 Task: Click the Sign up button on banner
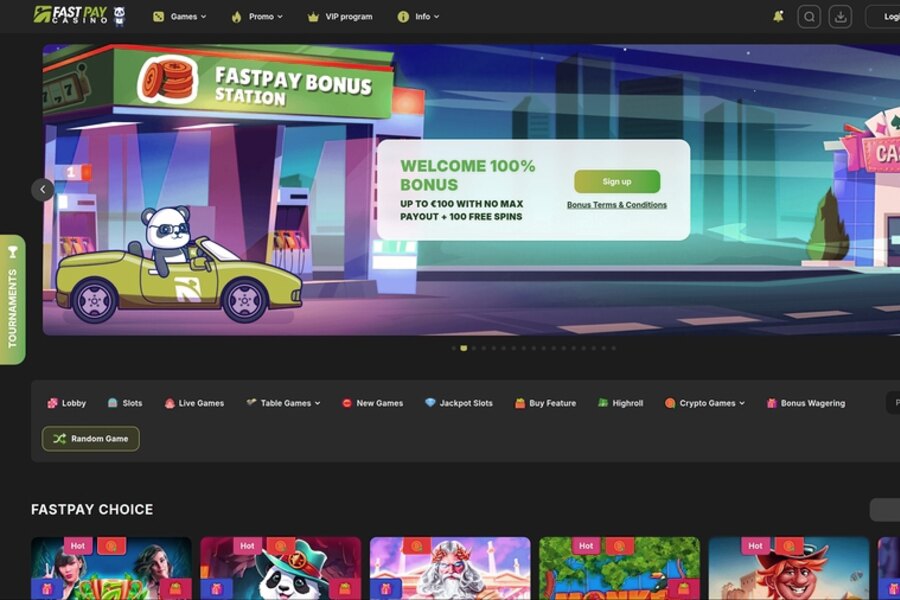point(617,181)
